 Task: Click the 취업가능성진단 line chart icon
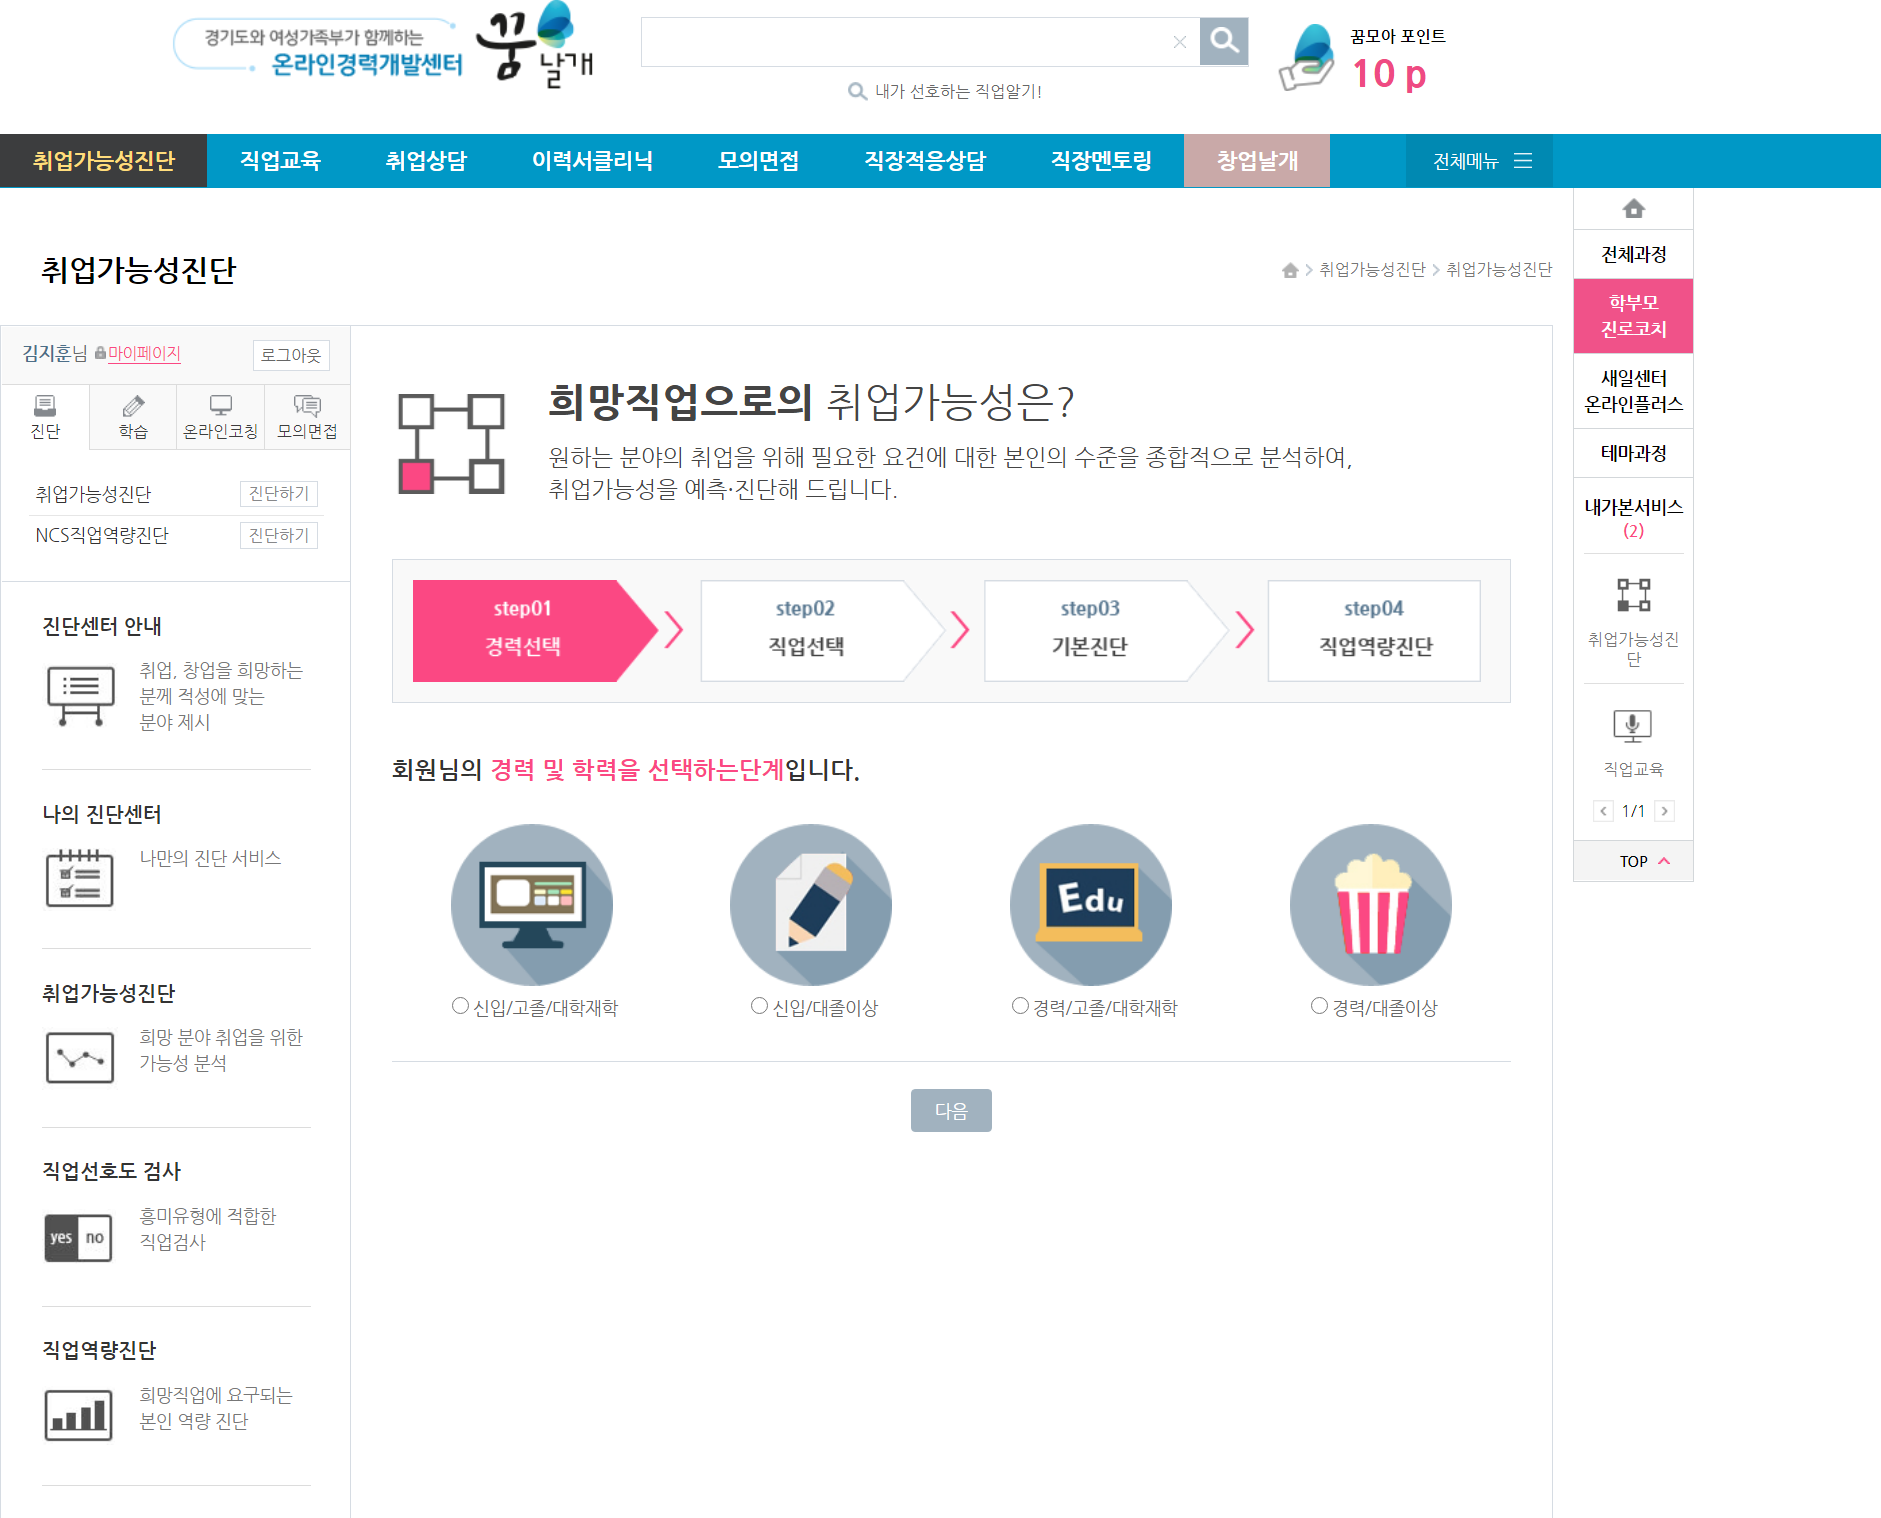pyautogui.click(x=80, y=1057)
